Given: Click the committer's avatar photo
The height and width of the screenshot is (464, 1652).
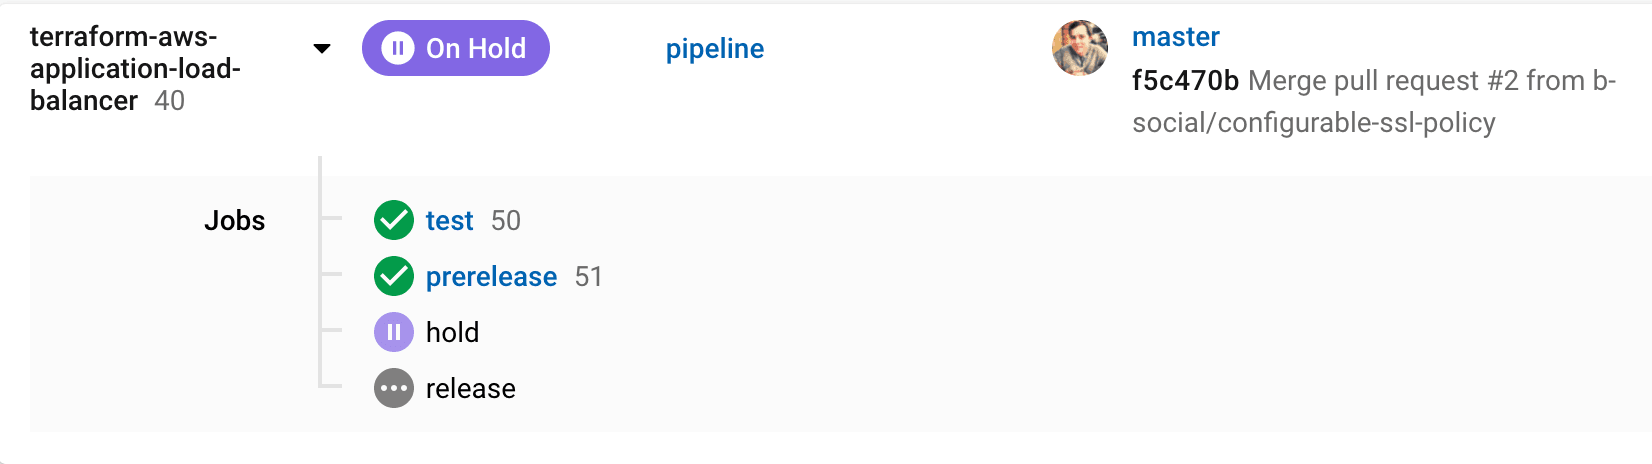Looking at the screenshot, I should pyautogui.click(x=1080, y=48).
